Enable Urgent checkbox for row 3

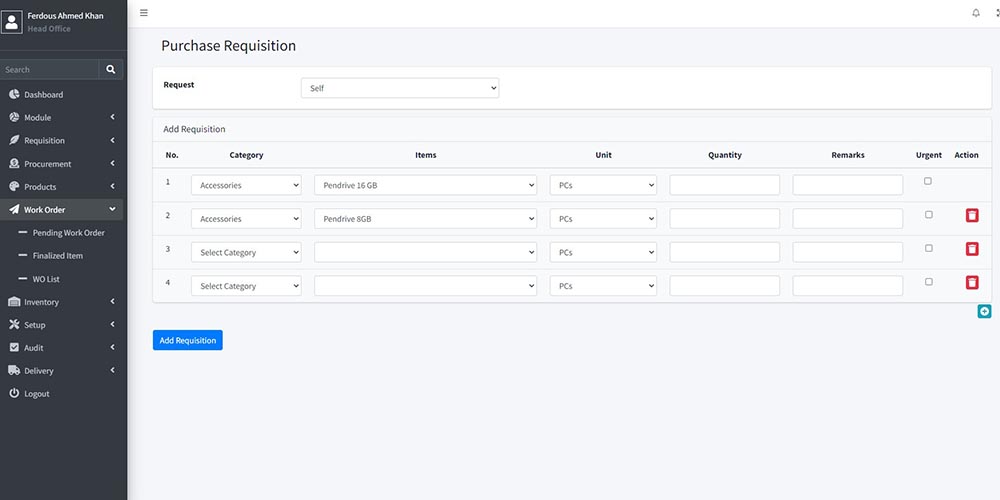928,248
